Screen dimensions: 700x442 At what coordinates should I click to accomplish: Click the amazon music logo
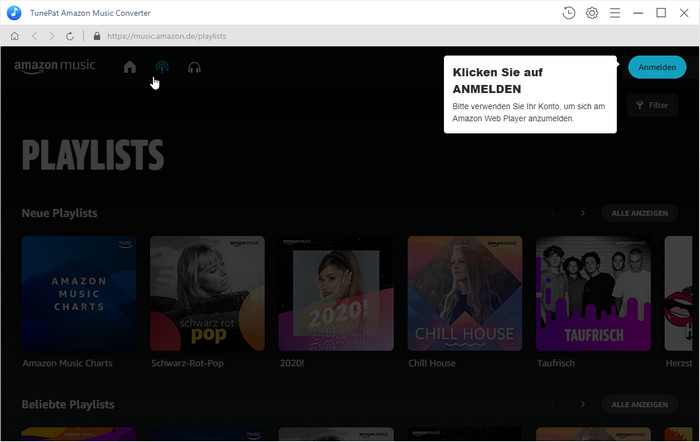55,66
